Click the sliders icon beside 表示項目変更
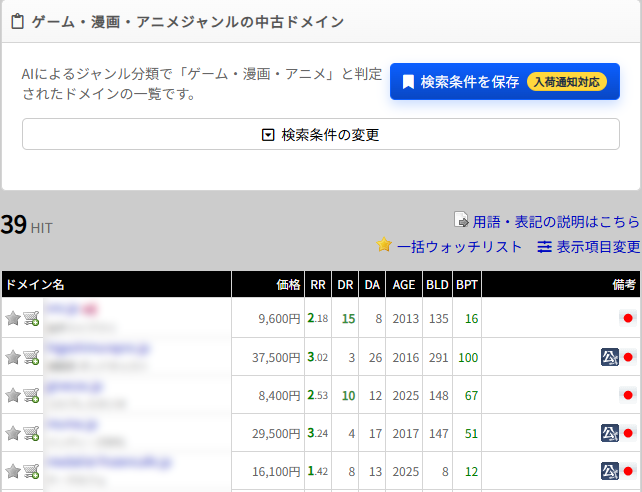The image size is (642, 492). click(544, 247)
